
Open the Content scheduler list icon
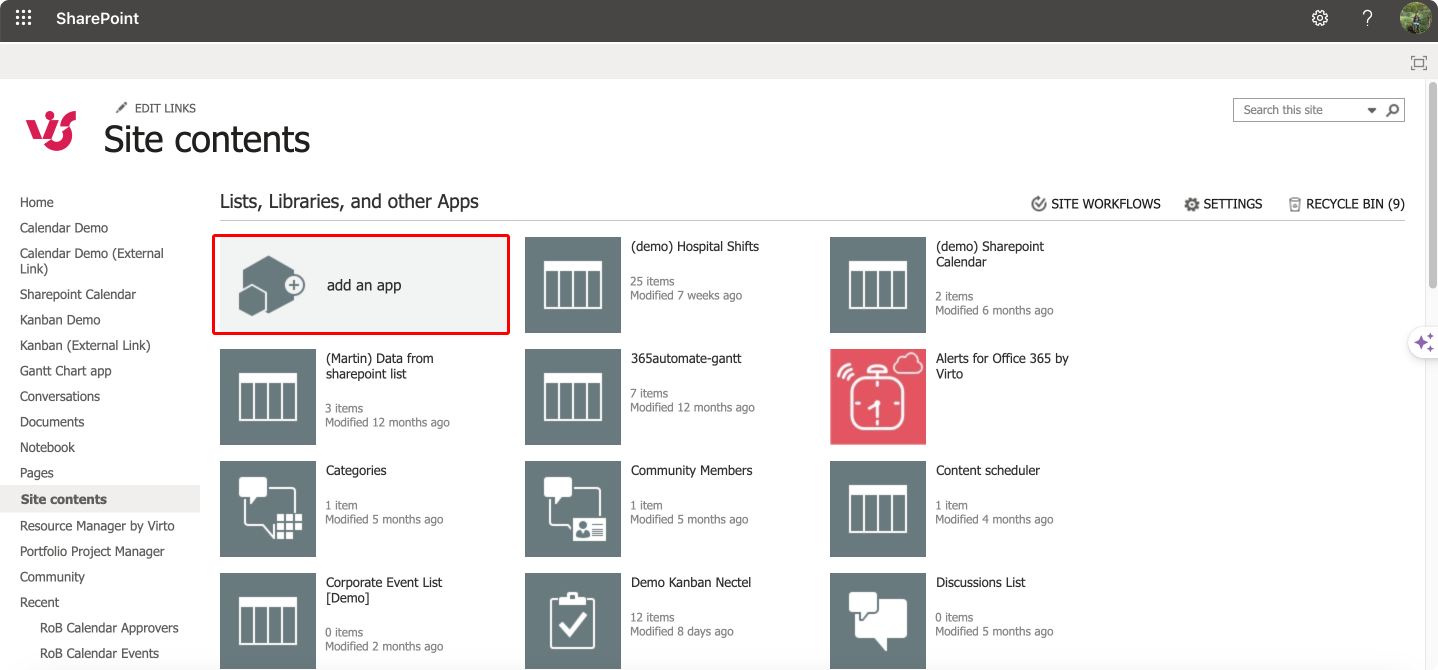878,509
